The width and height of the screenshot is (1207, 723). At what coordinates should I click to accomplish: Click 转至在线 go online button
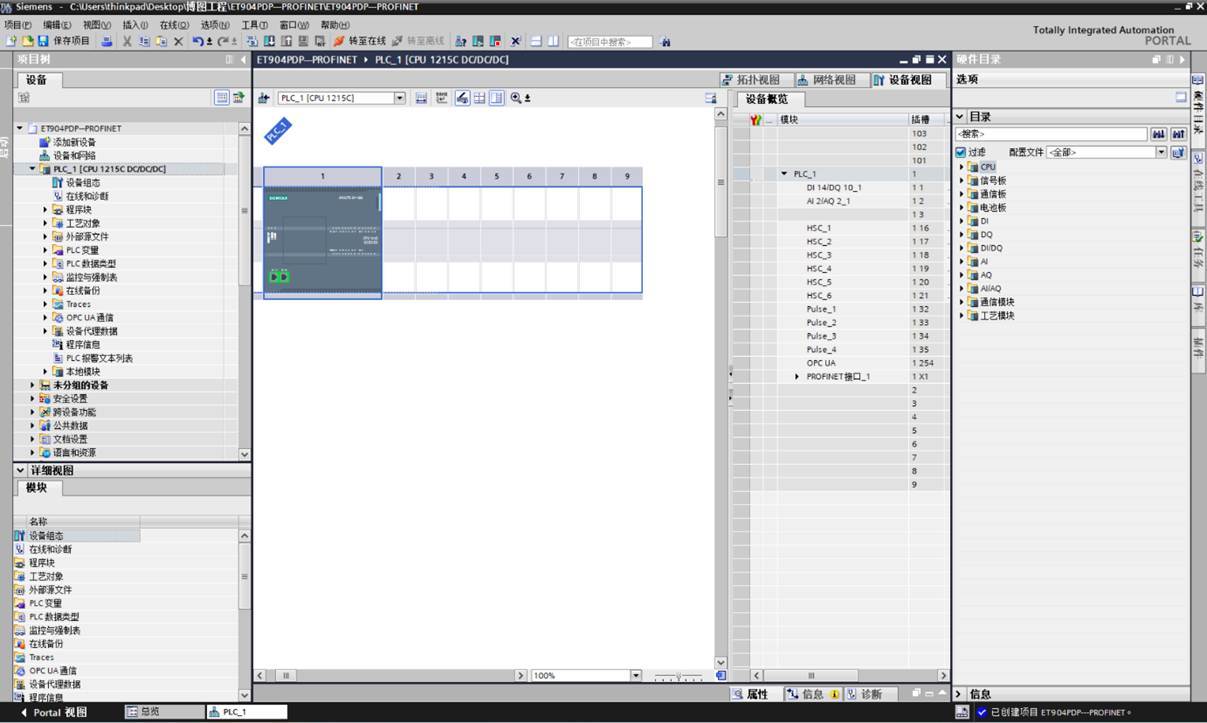pos(359,41)
